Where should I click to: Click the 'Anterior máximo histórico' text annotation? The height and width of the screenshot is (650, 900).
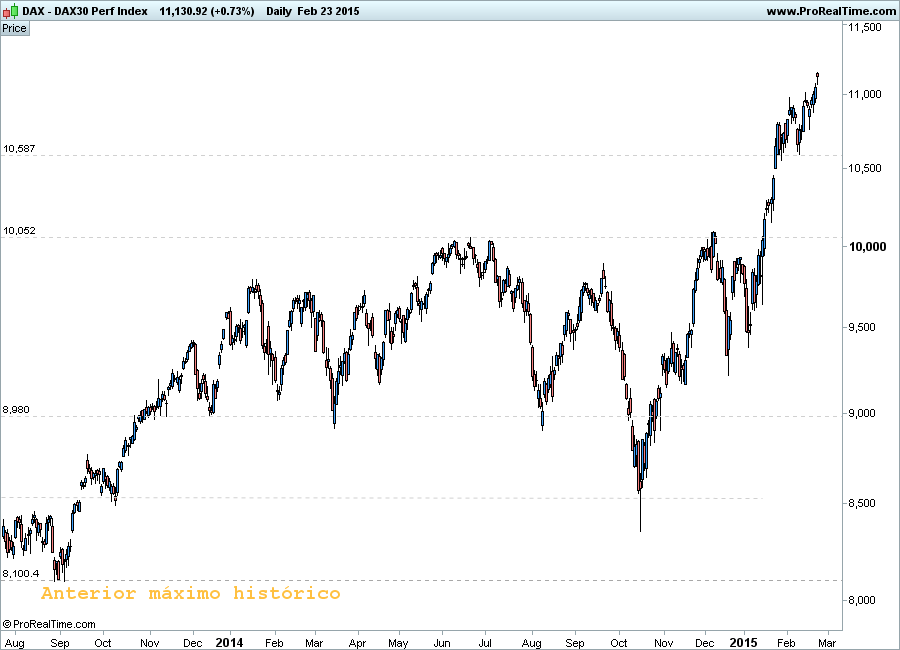190,594
